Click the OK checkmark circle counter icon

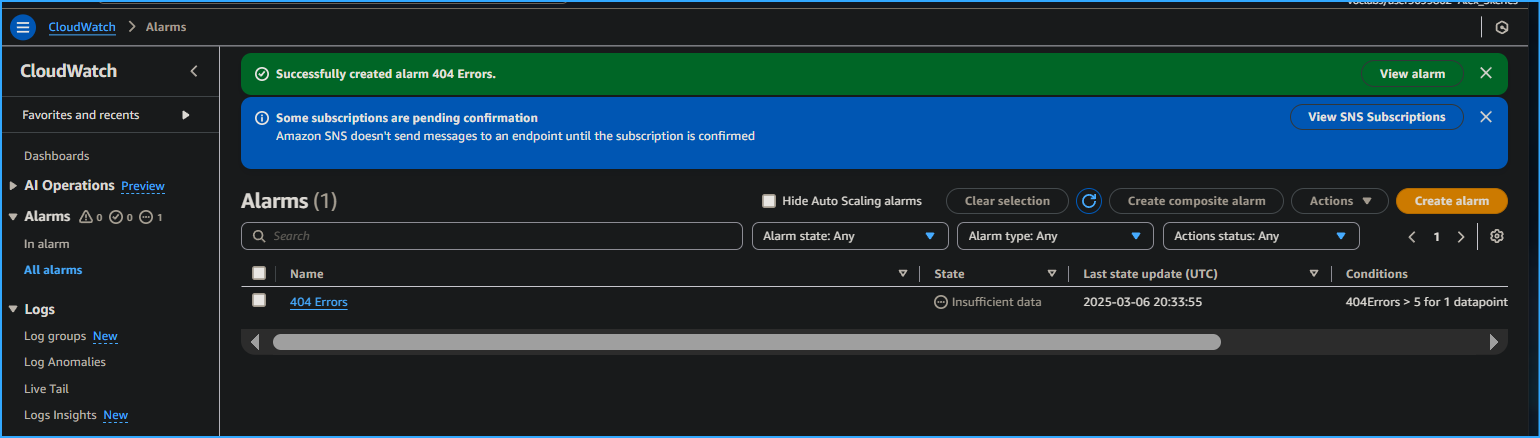click(x=115, y=217)
